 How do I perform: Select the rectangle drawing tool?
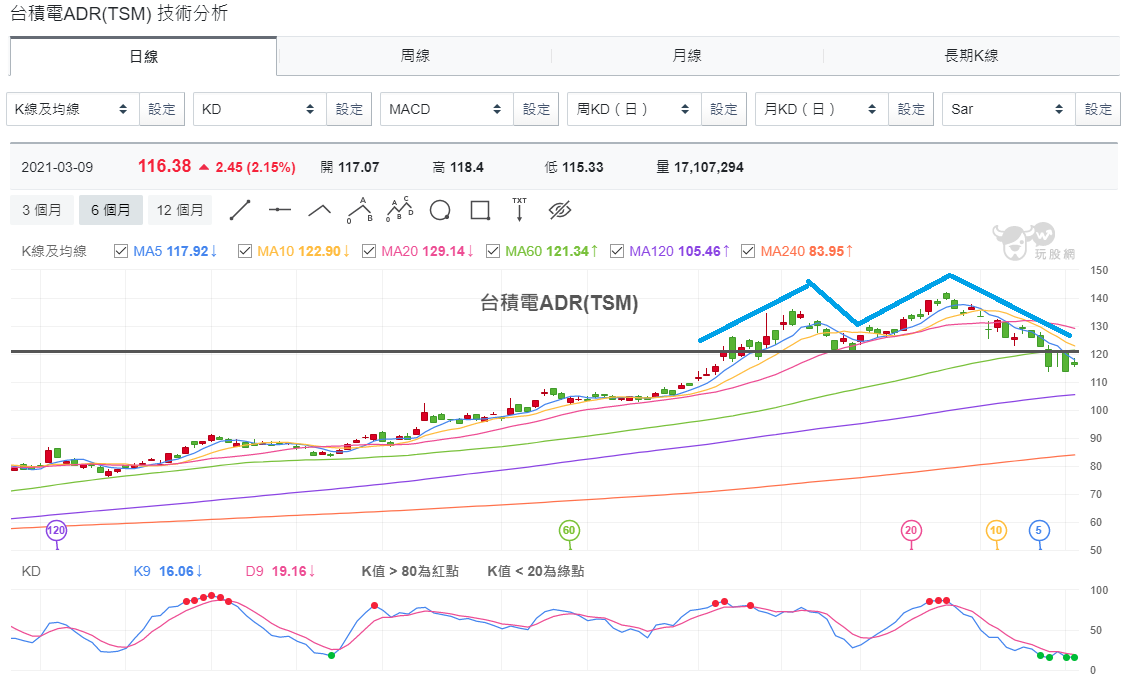pos(480,210)
